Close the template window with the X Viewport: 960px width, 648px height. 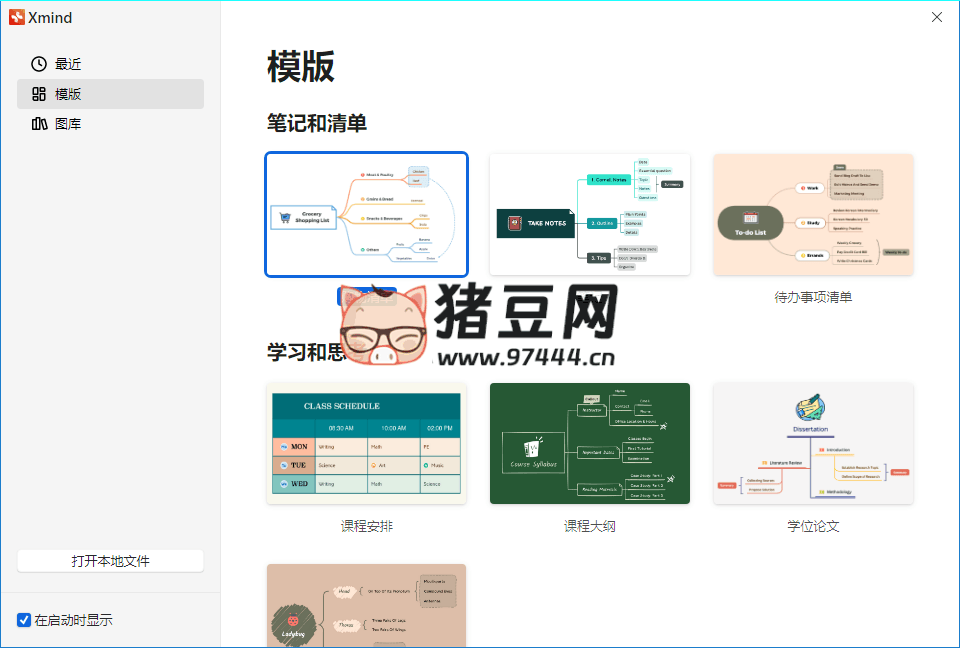coord(936,17)
